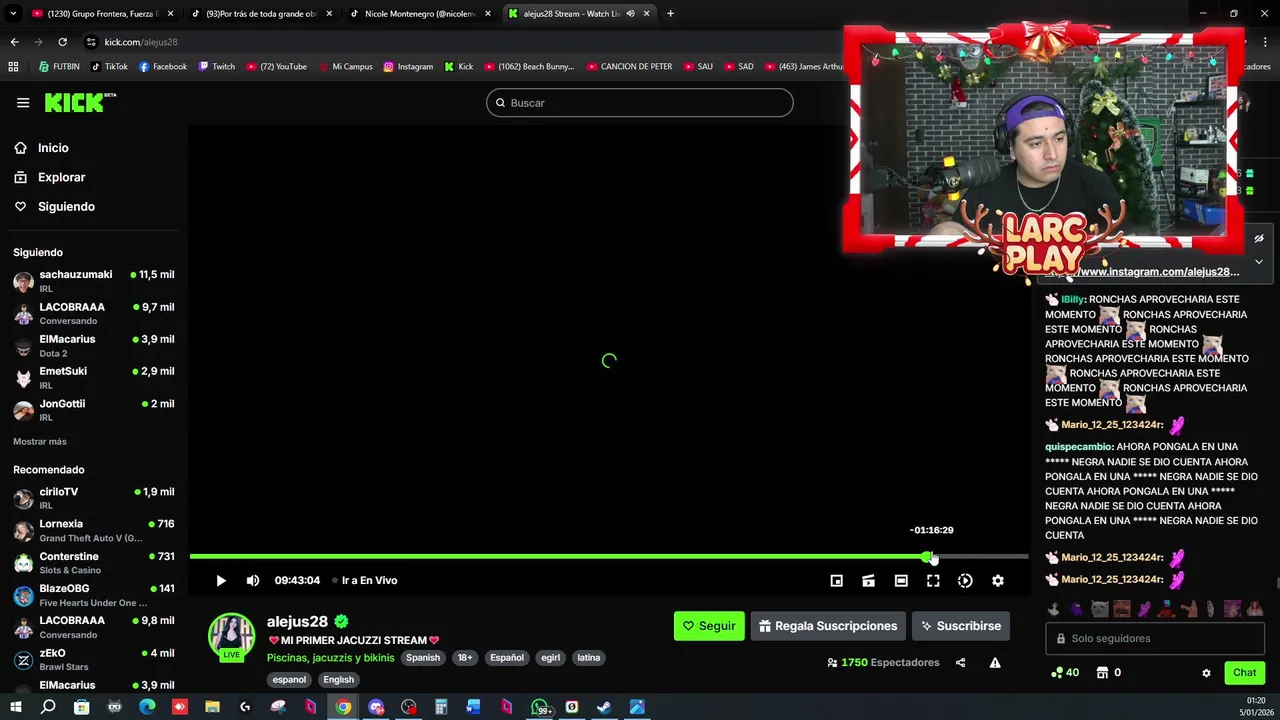The image size is (1280, 720).
Task: Mute audio on alejus28 Stream tab
Action: (x=630, y=14)
